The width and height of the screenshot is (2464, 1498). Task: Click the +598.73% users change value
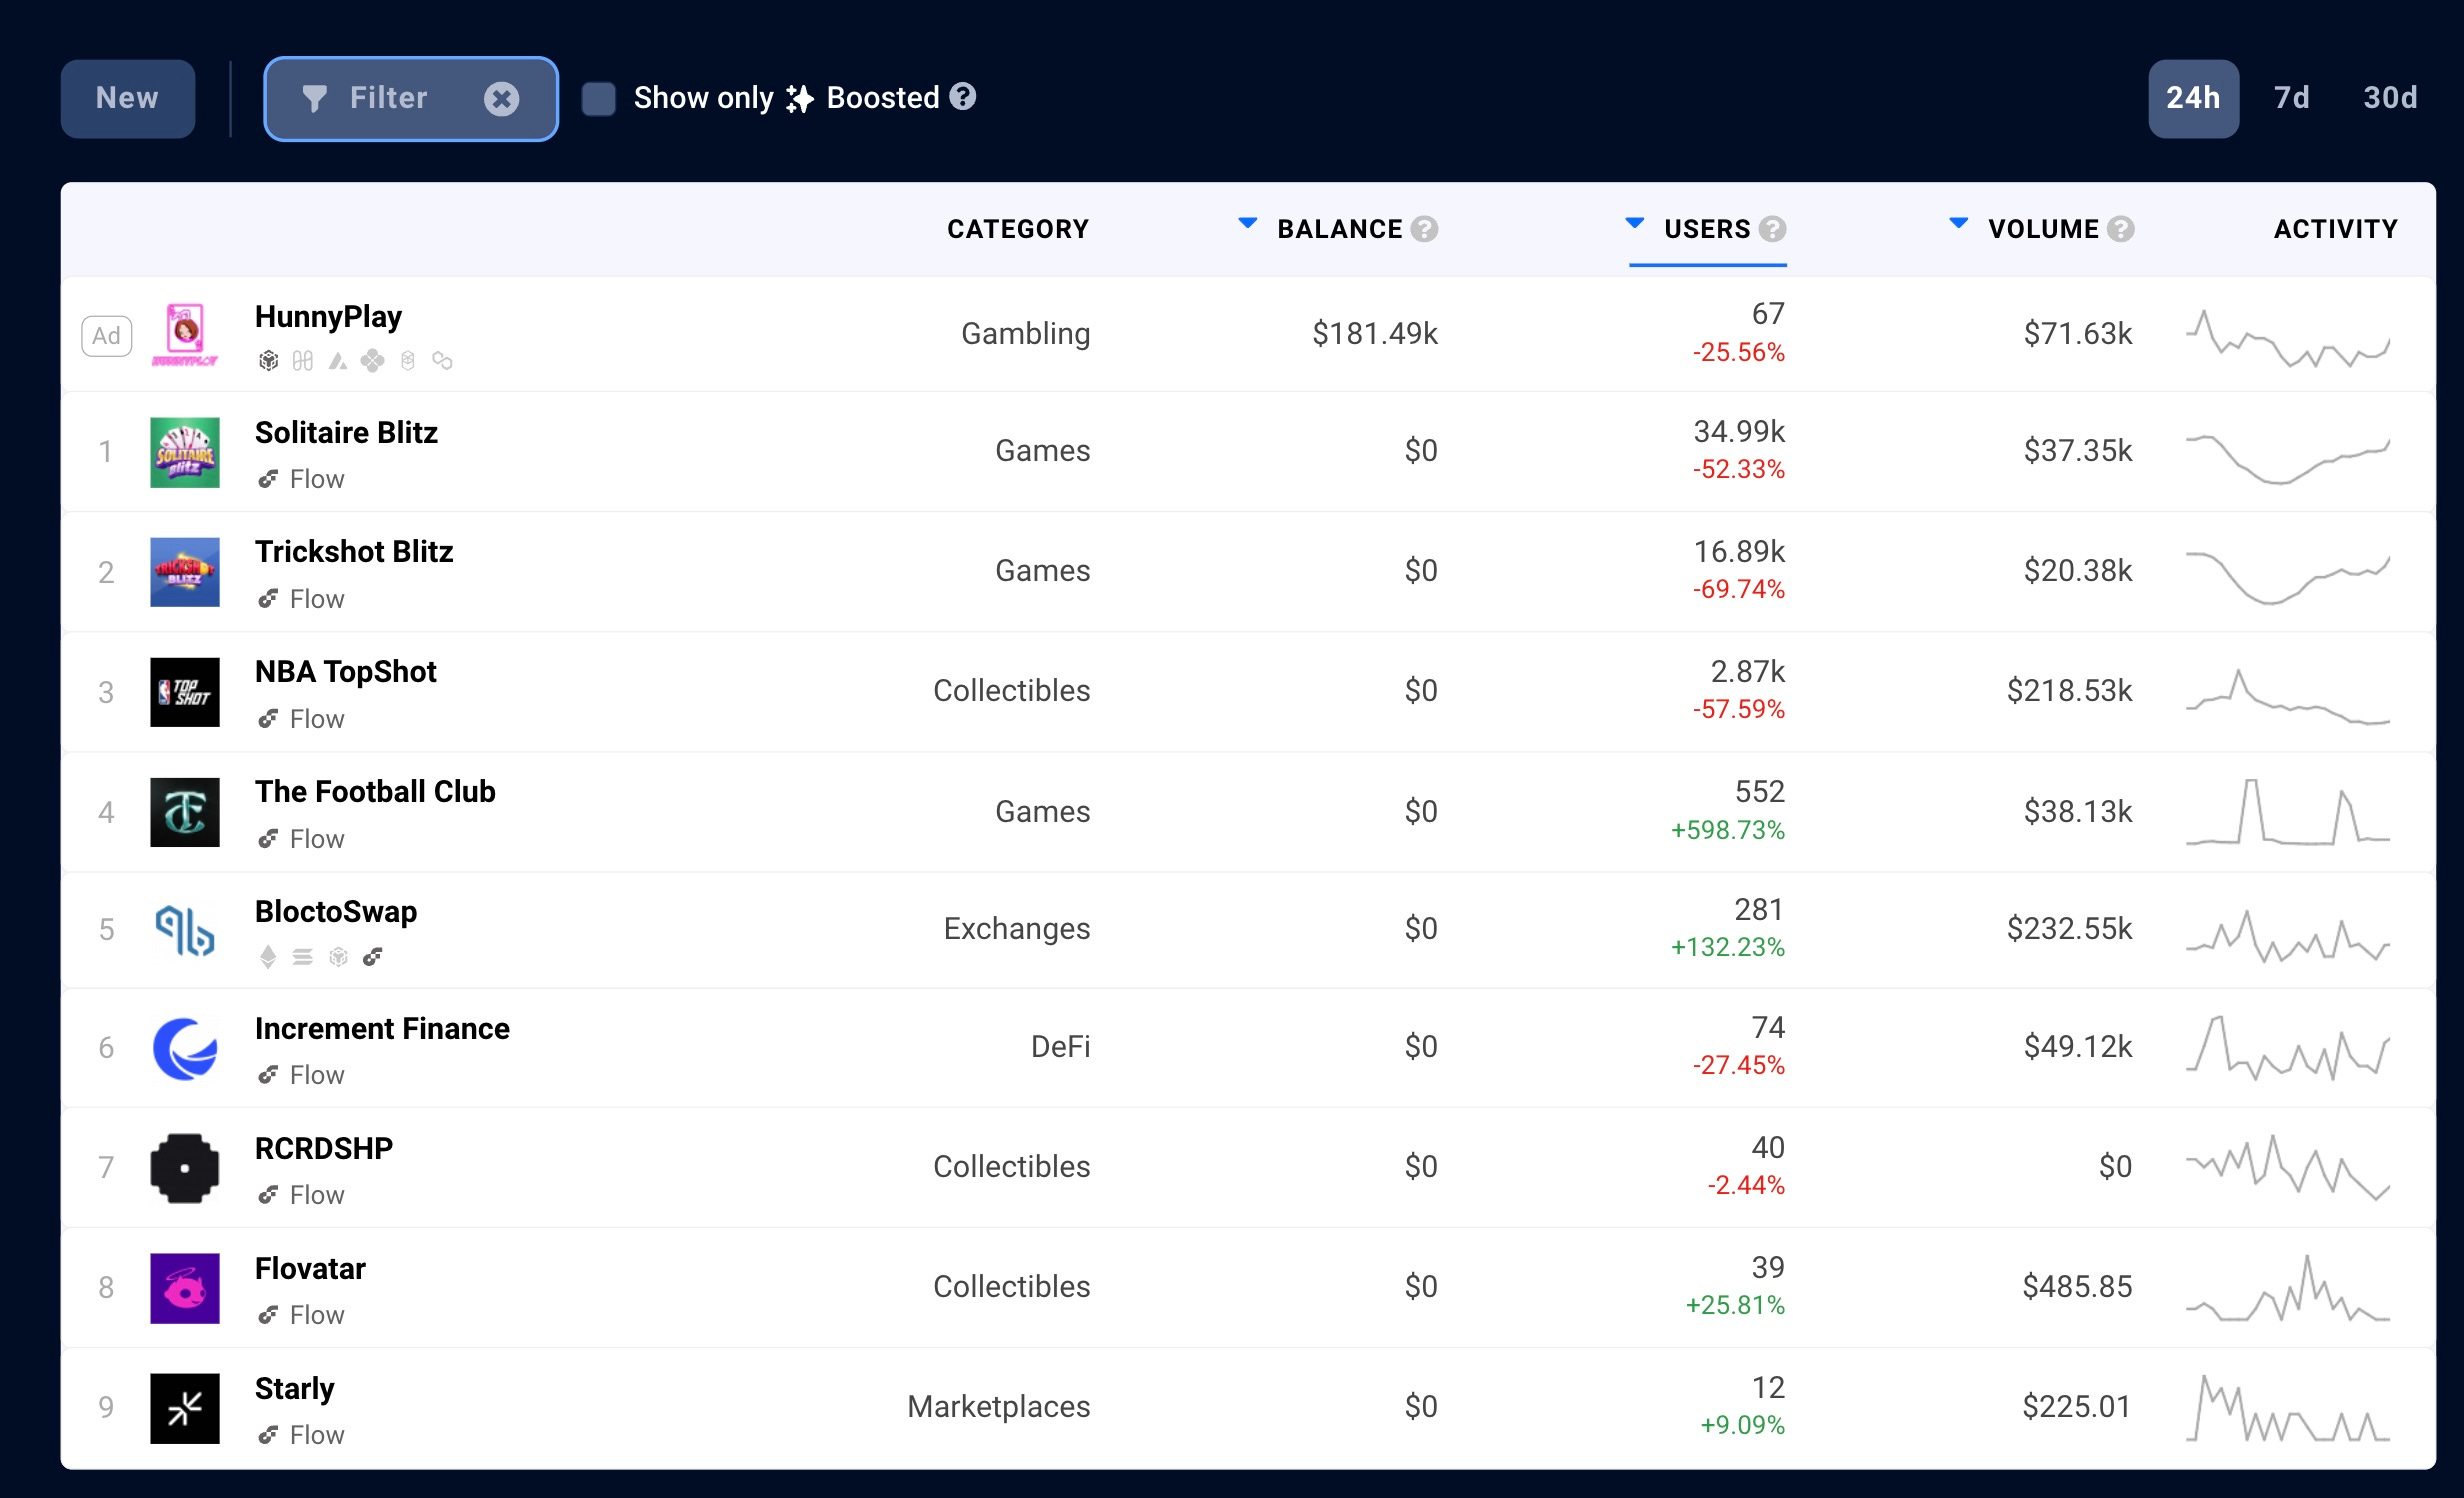(1727, 830)
